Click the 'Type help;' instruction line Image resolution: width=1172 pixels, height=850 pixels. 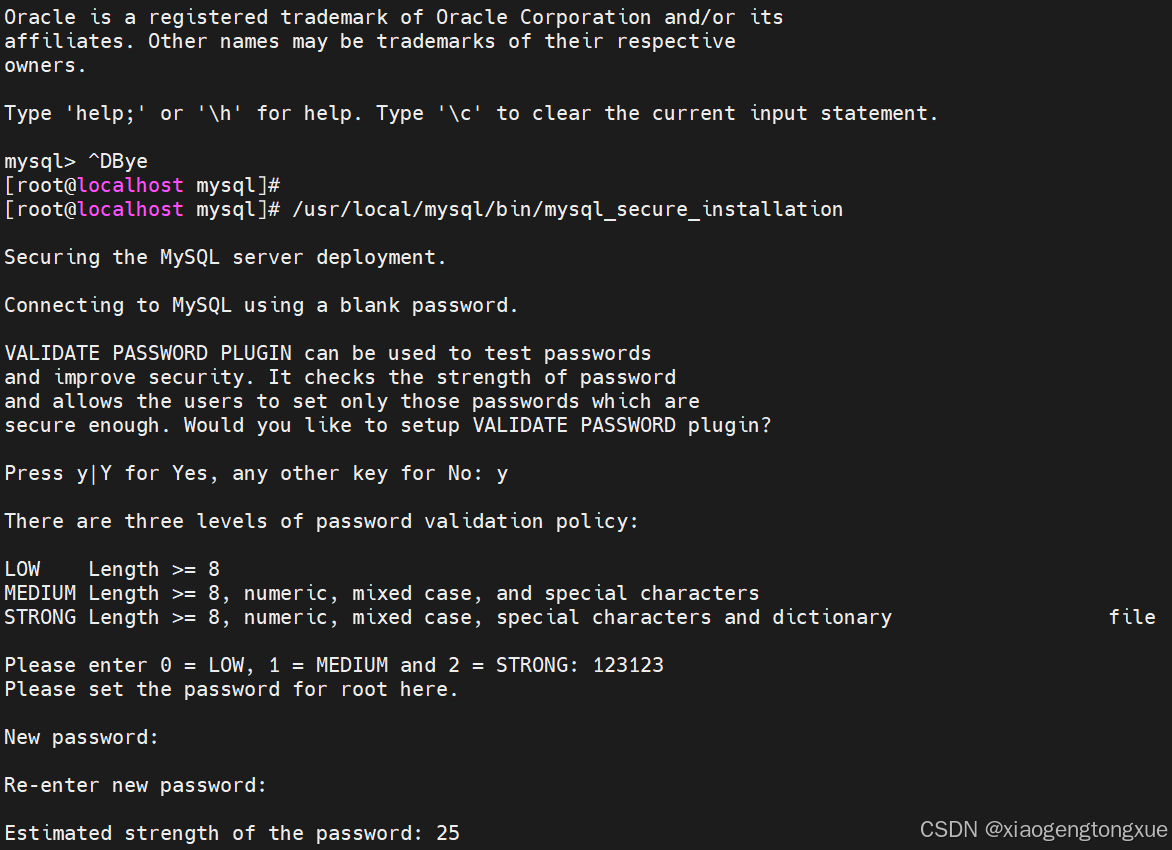pos(471,114)
